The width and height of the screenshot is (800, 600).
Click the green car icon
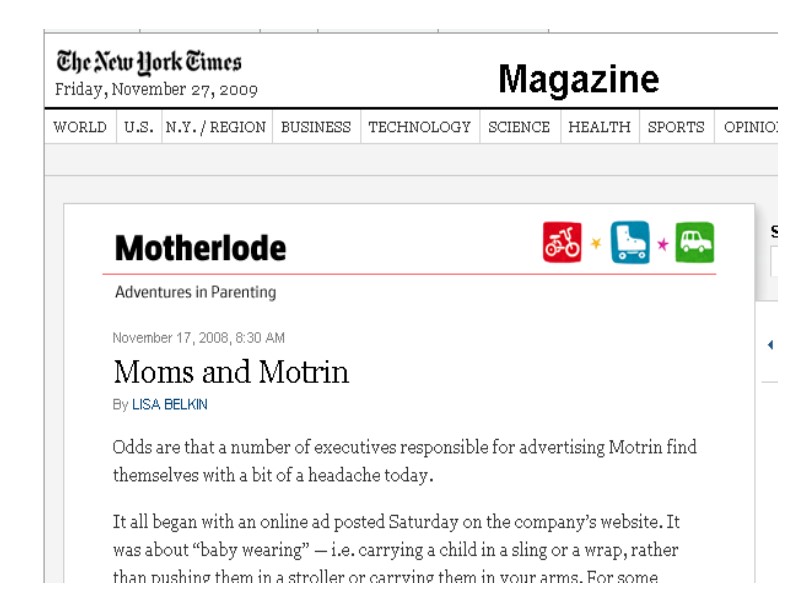(695, 243)
